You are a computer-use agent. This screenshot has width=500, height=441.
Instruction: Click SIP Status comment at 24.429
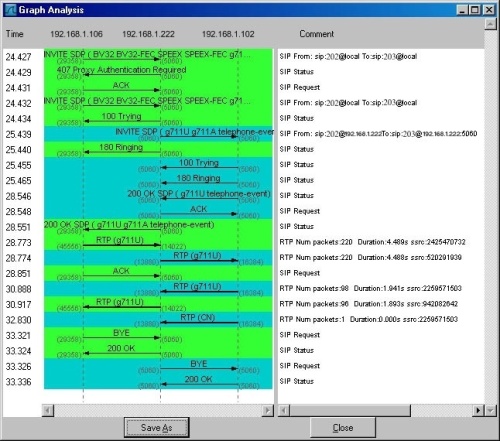(x=297, y=72)
